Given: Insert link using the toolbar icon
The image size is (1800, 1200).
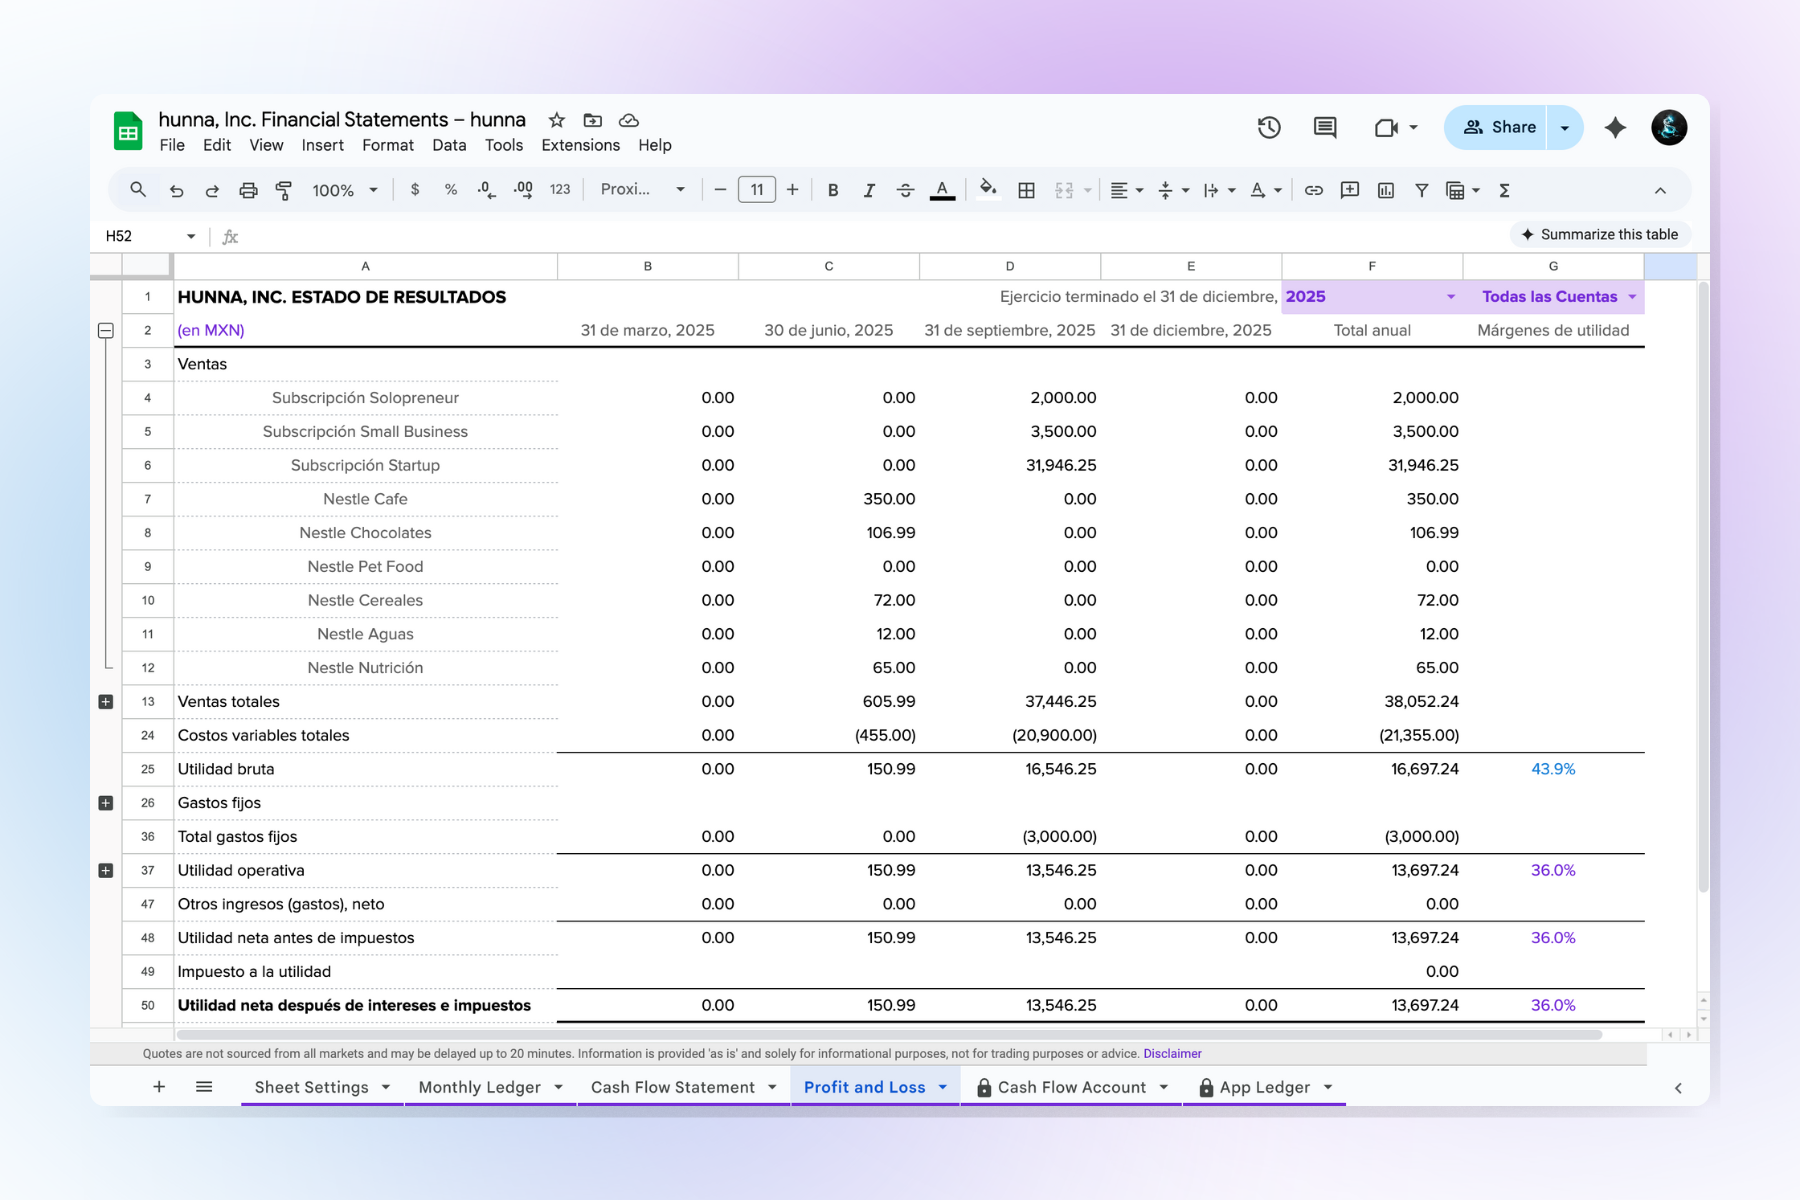Looking at the screenshot, I should (x=1314, y=190).
